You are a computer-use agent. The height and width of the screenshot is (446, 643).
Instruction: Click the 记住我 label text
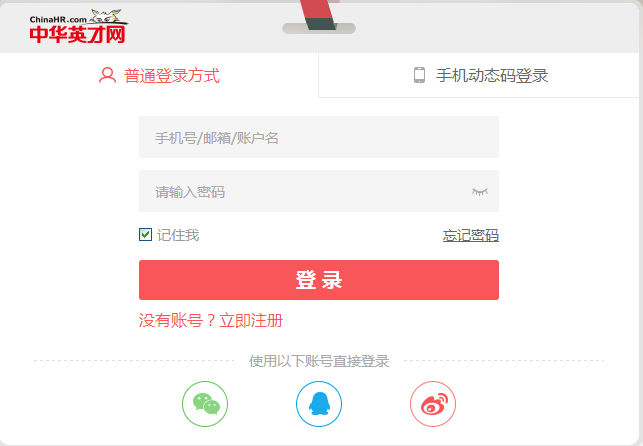tap(178, 235)
